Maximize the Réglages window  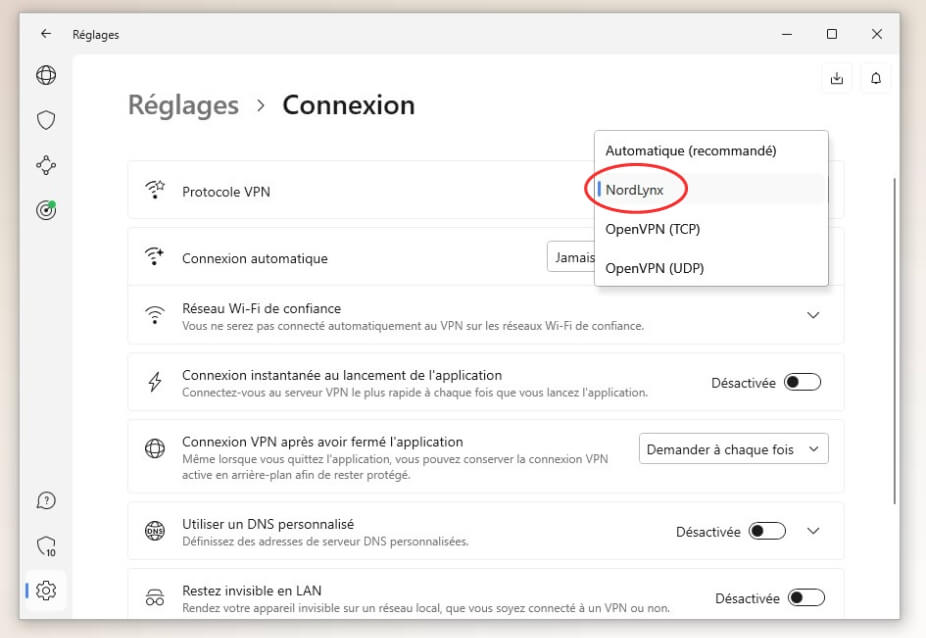point(832,34)
